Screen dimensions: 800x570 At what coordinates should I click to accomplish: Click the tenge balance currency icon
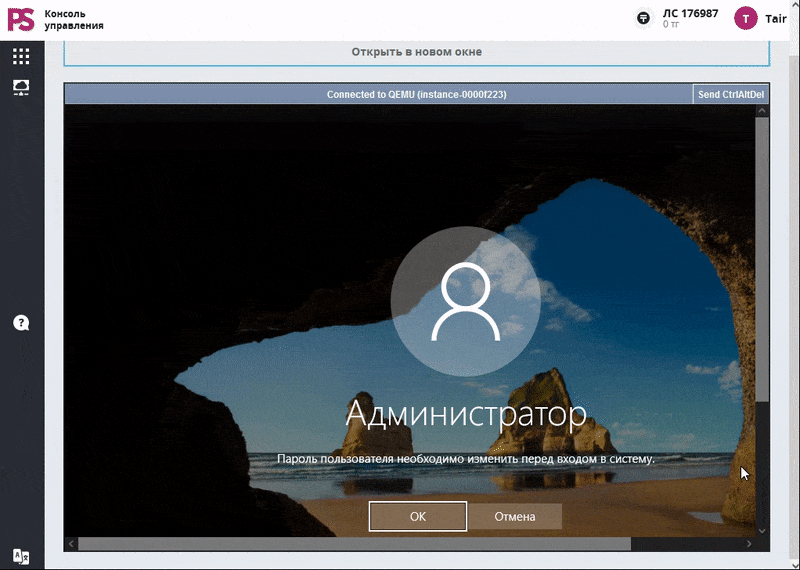coord(644,18)
